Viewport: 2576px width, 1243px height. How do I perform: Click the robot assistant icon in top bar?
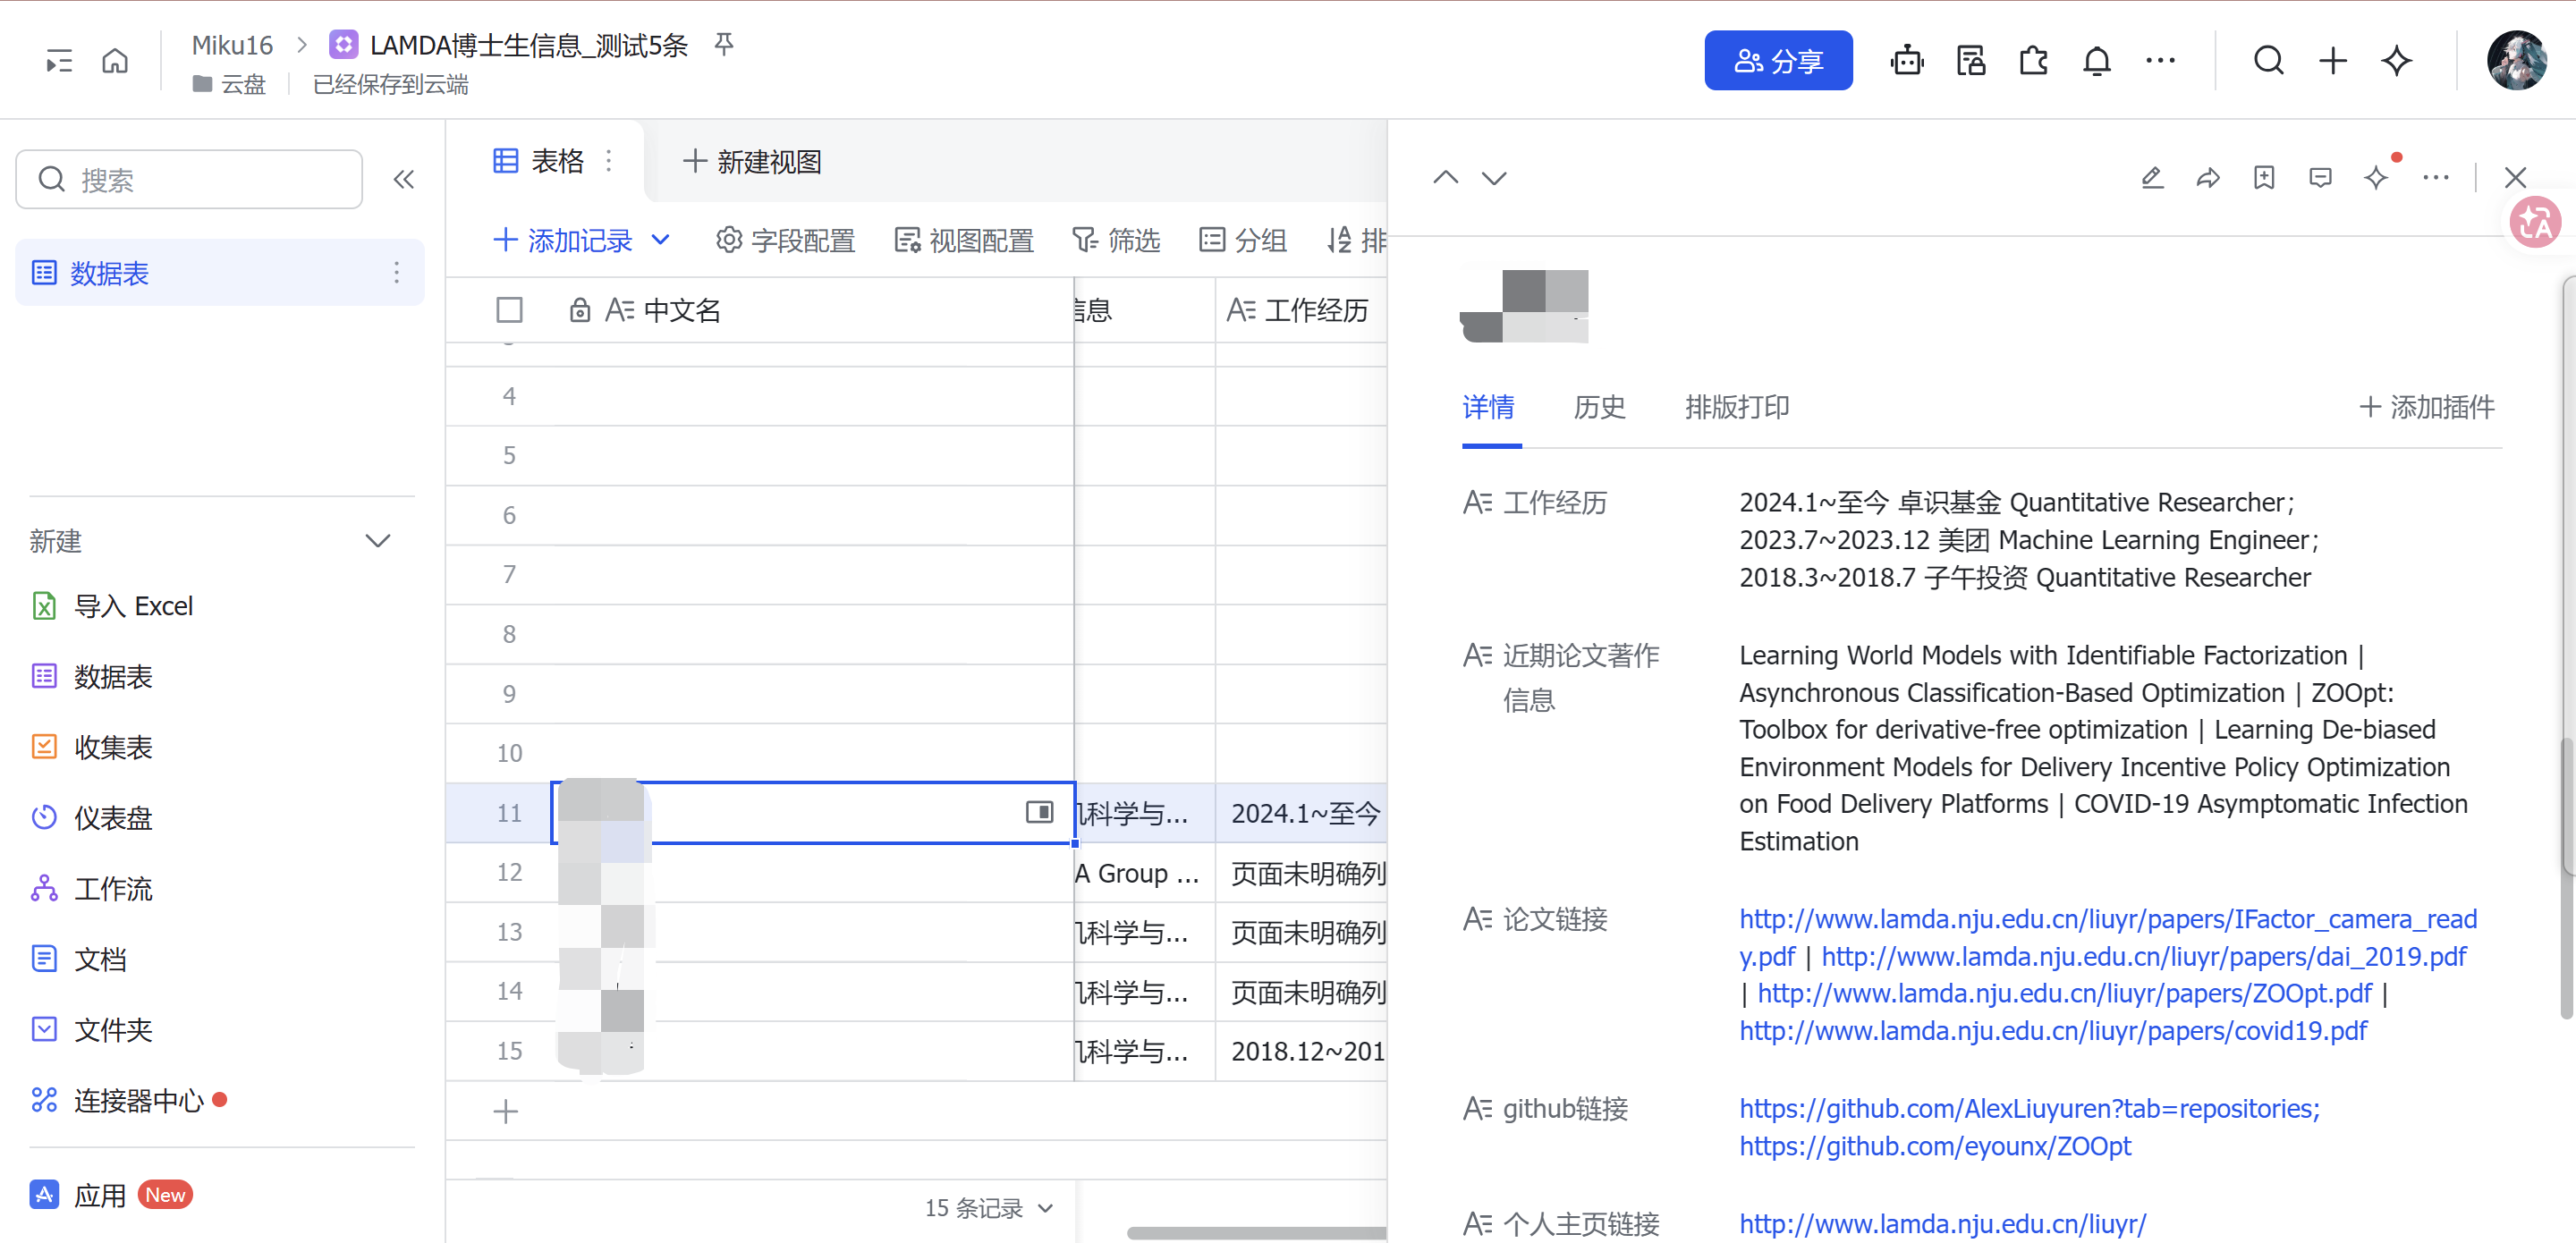click(x=1906, y=61)
